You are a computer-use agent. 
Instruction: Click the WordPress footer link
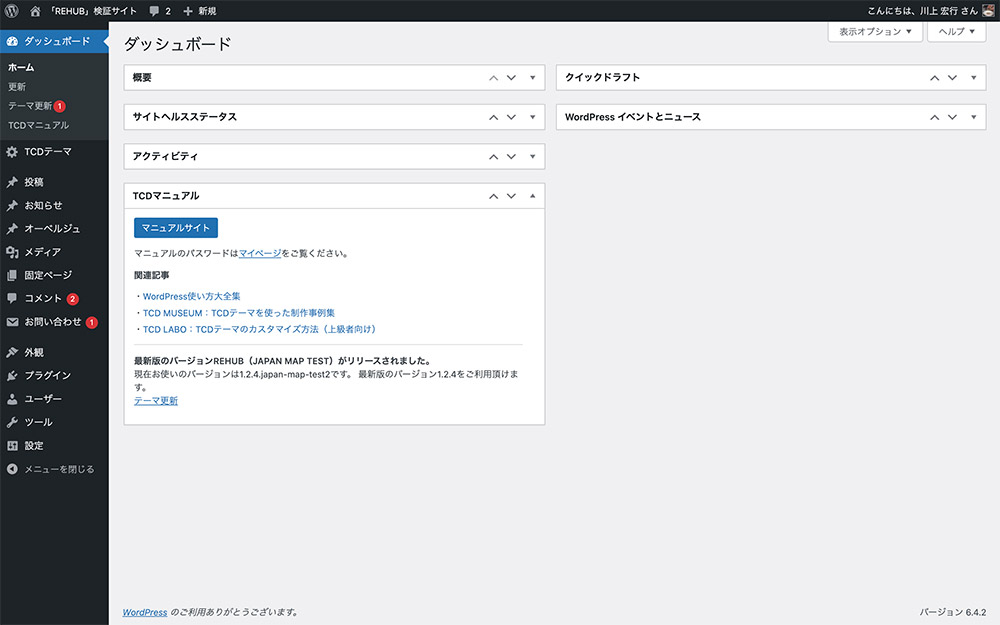coord(145,612)
